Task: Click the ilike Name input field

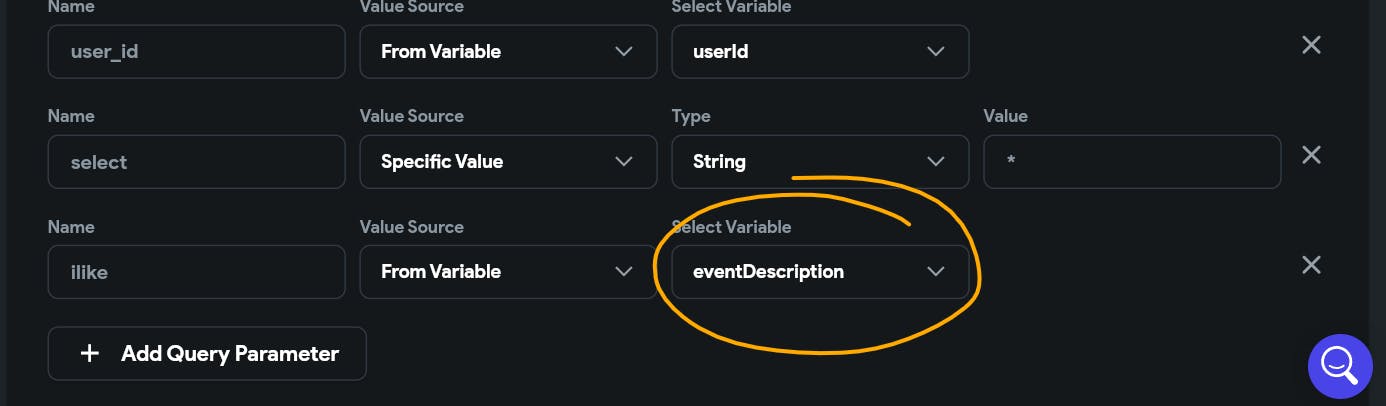Action: click(197, 271)
